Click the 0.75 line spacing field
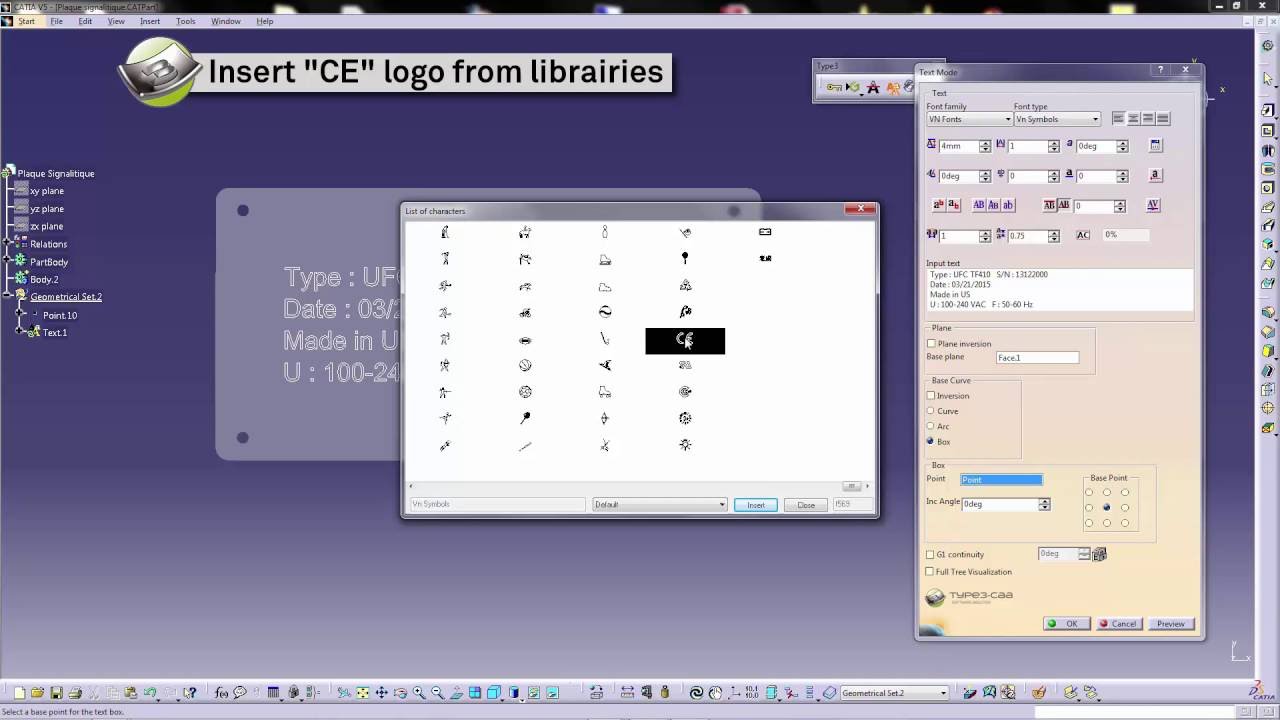1280x720 pixels. pyautogui.click(x=1026, y=236)
